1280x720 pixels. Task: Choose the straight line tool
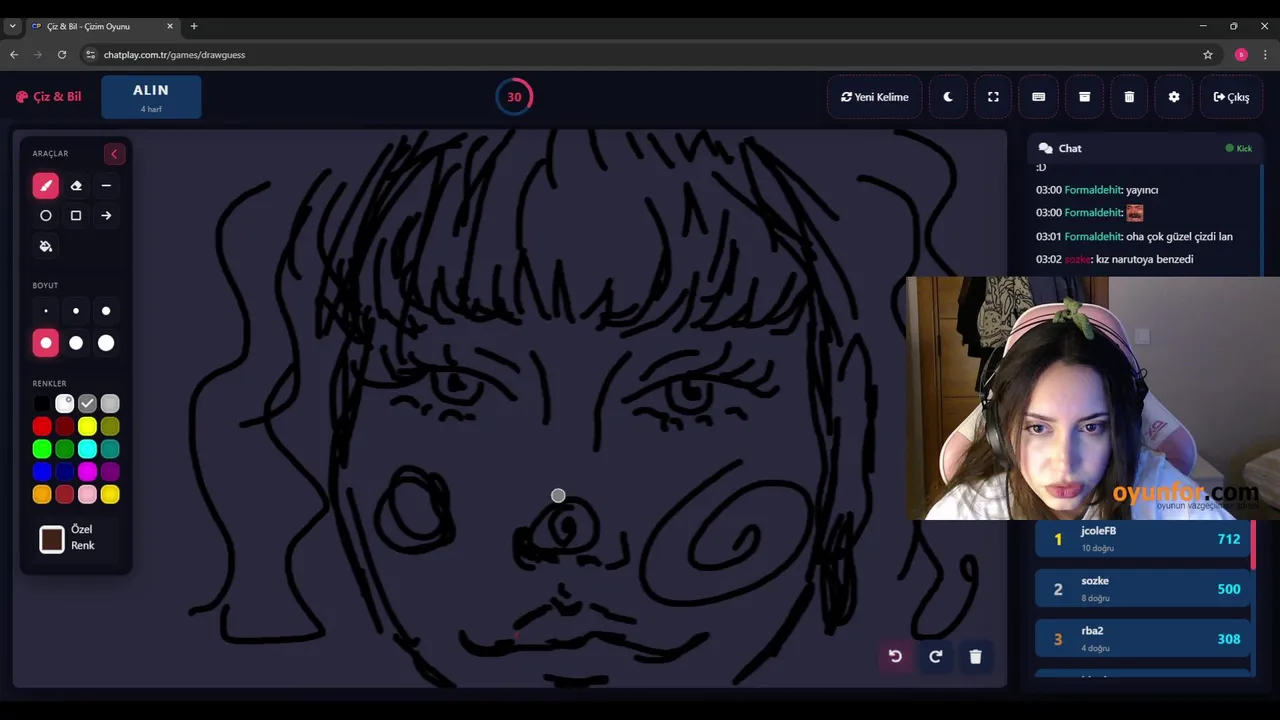106,186
